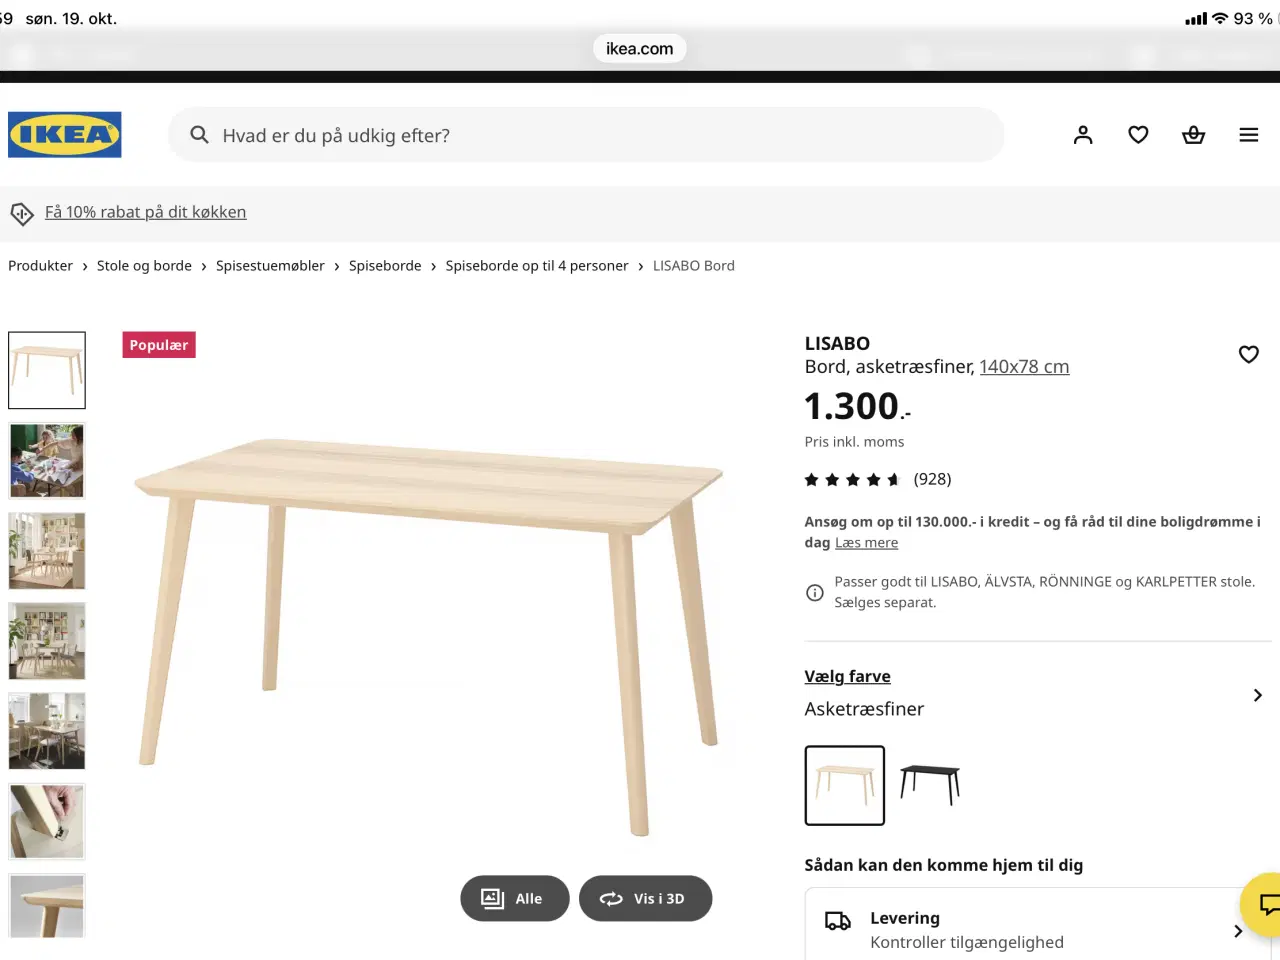Open the shopping basket icon
The image size is (1280, 960).
coord(1193,135)
